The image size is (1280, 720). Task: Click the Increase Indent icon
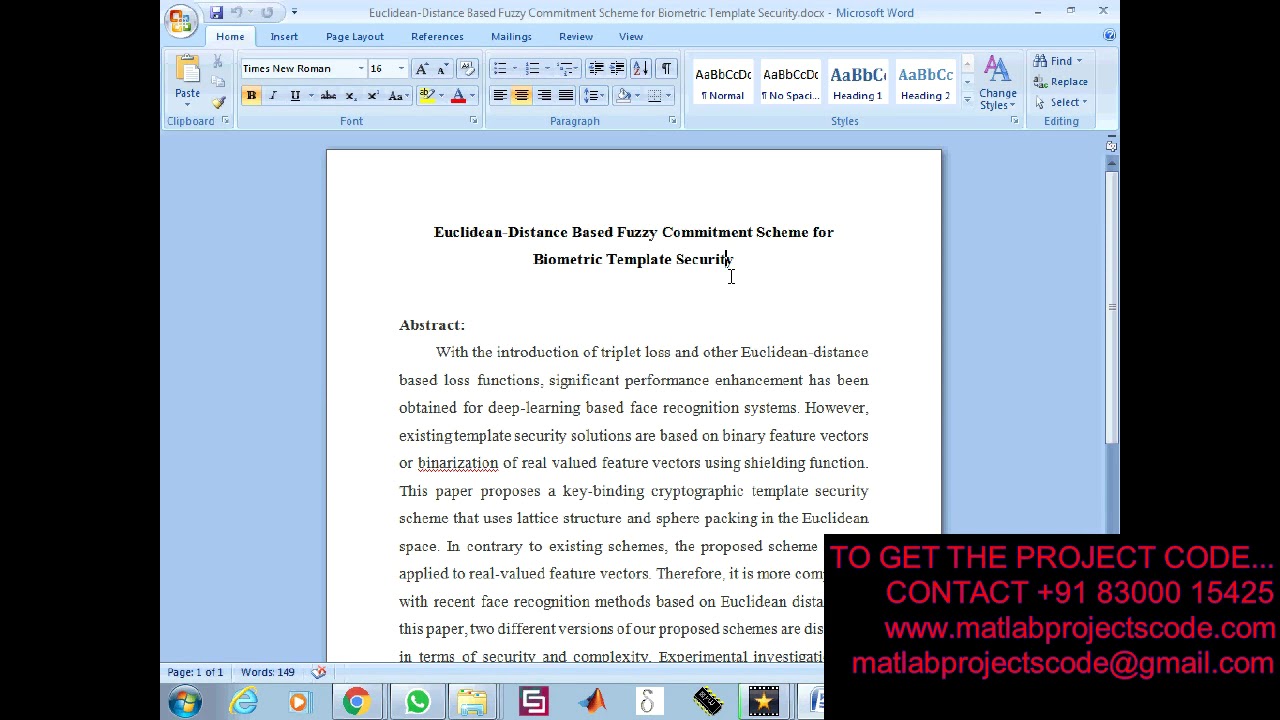coord(617,69)
